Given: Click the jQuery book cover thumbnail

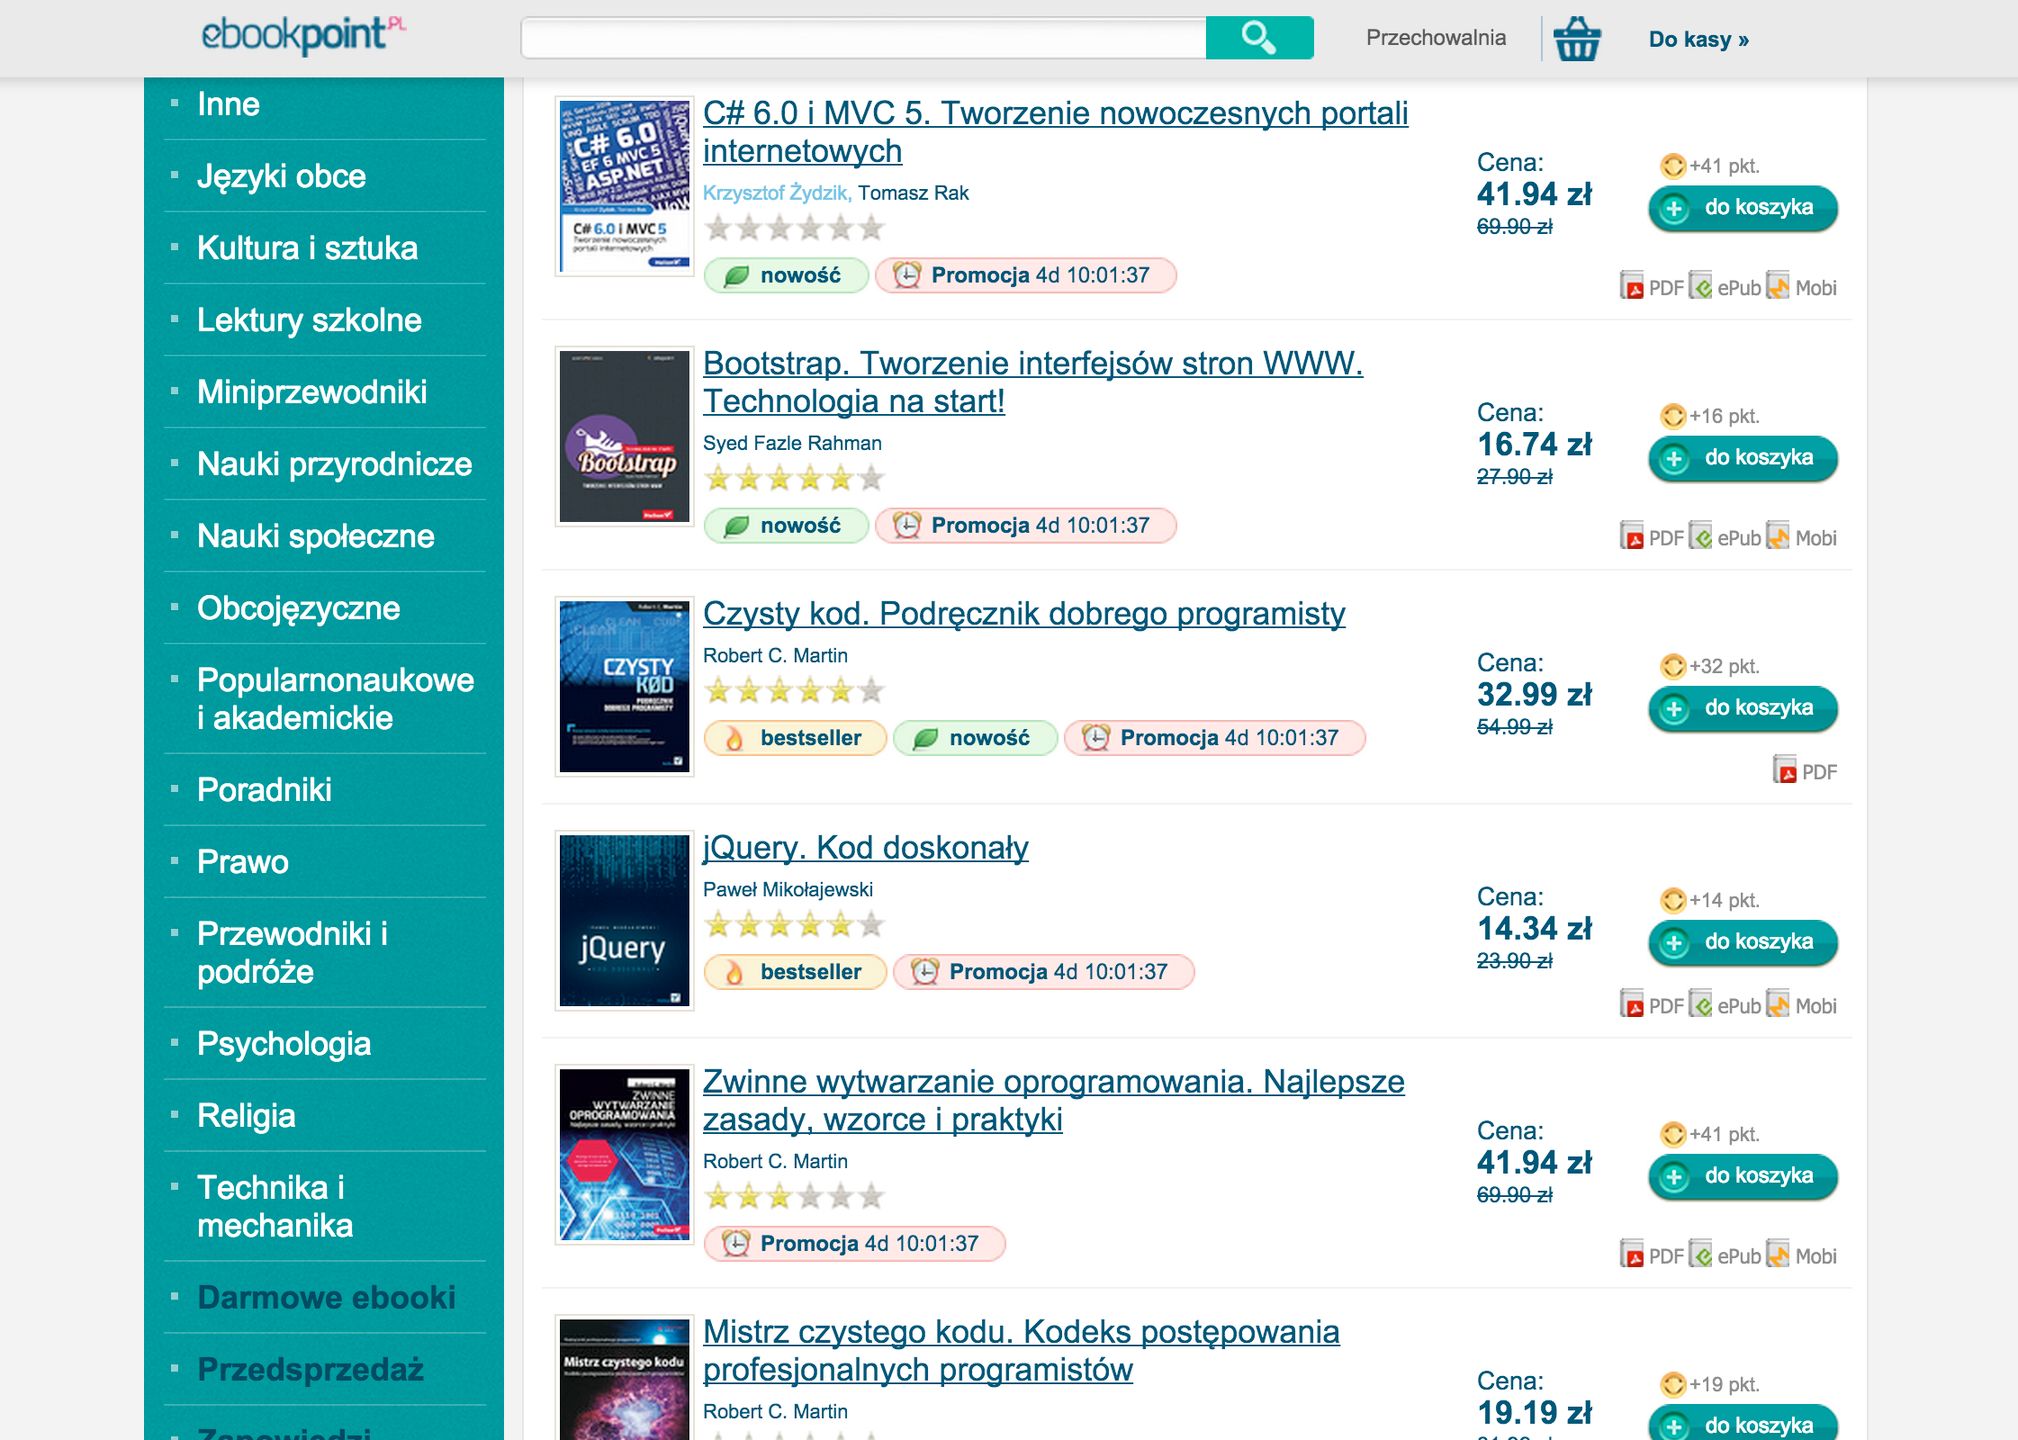Looking at the screenshot, I should click(624, 920).
